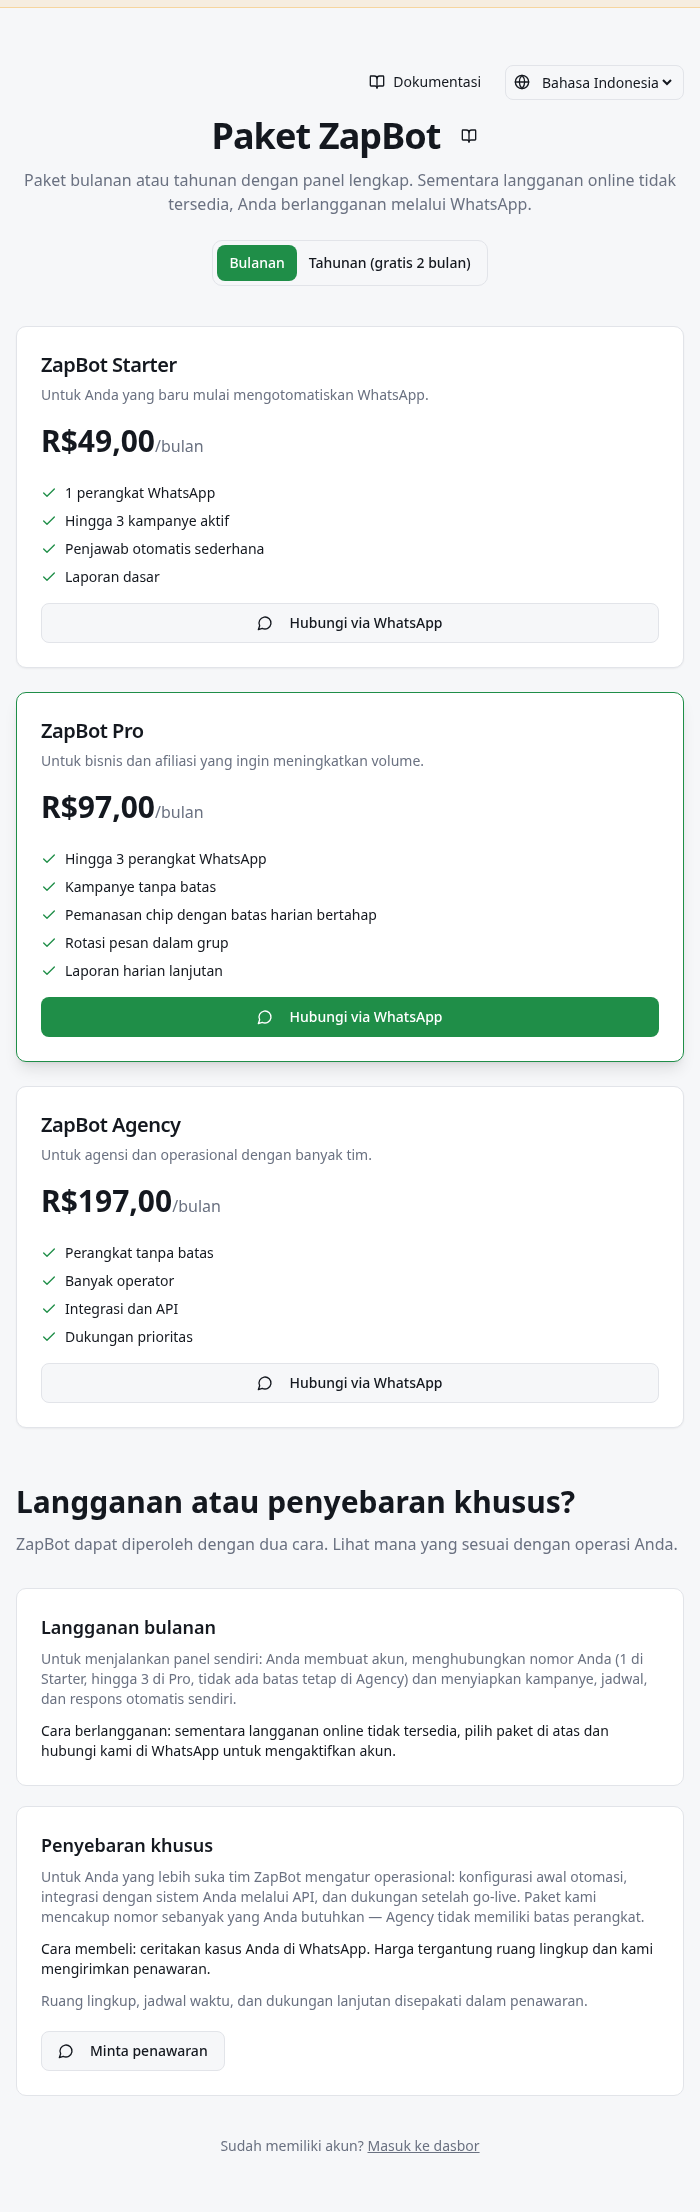Contact via WhatsApp for ZapBot Starter
This screenshot has height=2212, width=700.
tap(350, 623)
